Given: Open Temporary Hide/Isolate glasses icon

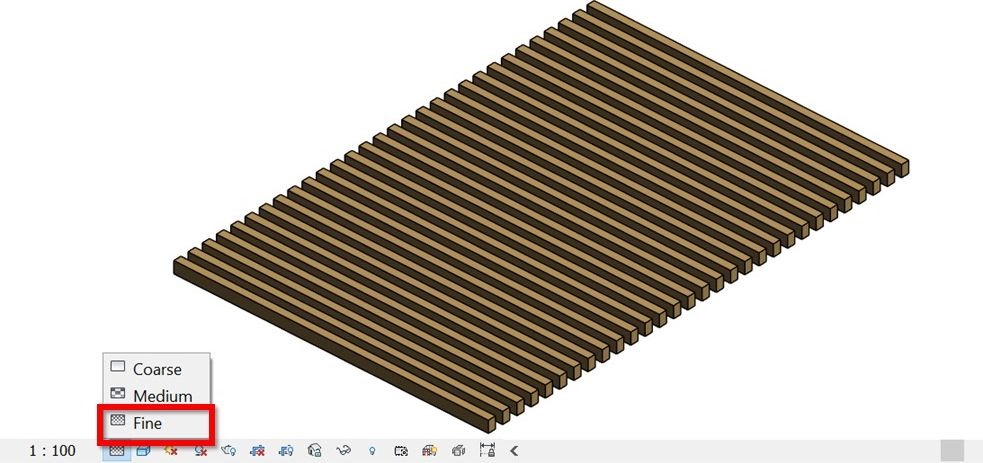Looking at the screenshot, I should pyautogui.click(x=343, y=450).
